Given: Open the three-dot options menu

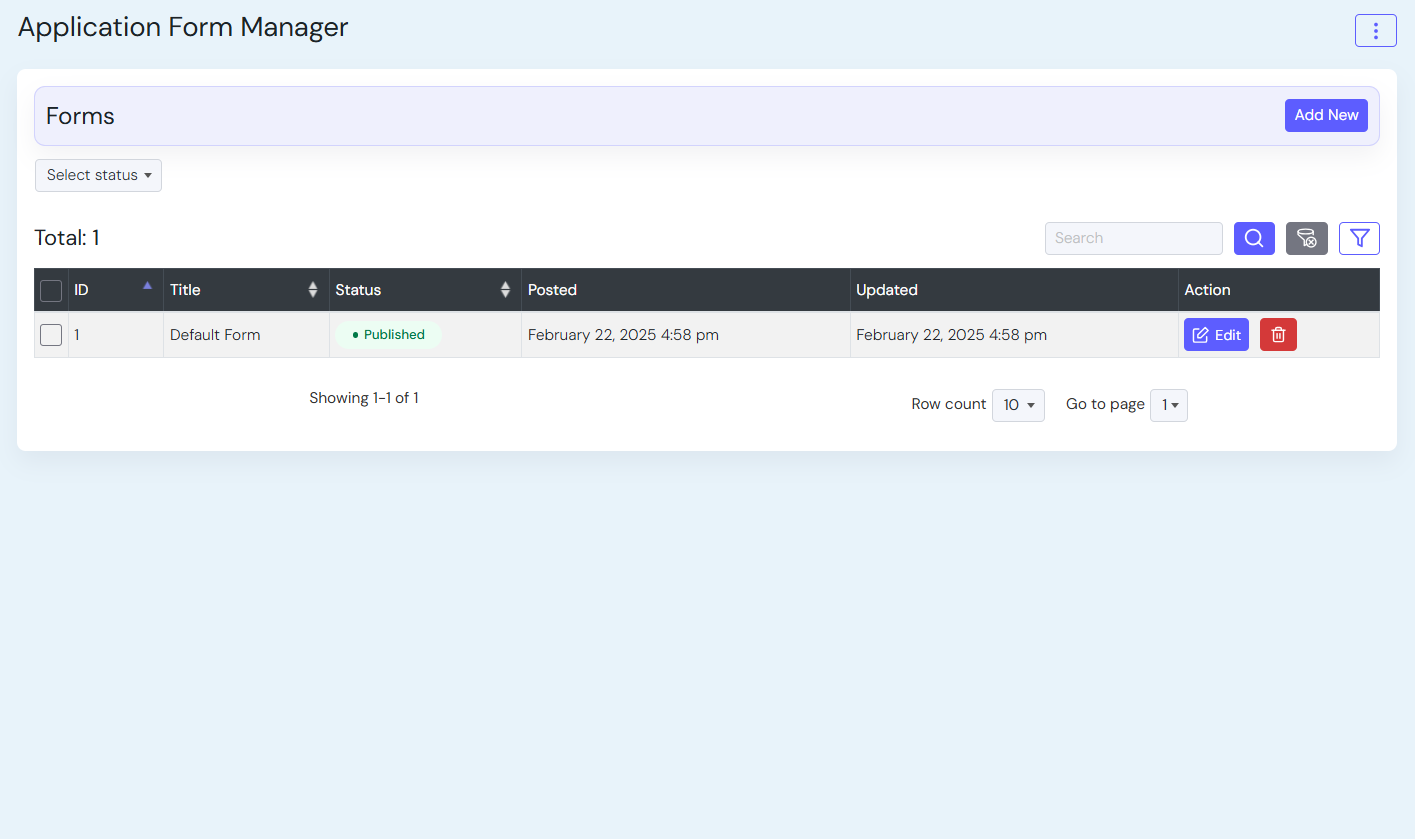Looking at the screenshot, I should [1375, 31].
